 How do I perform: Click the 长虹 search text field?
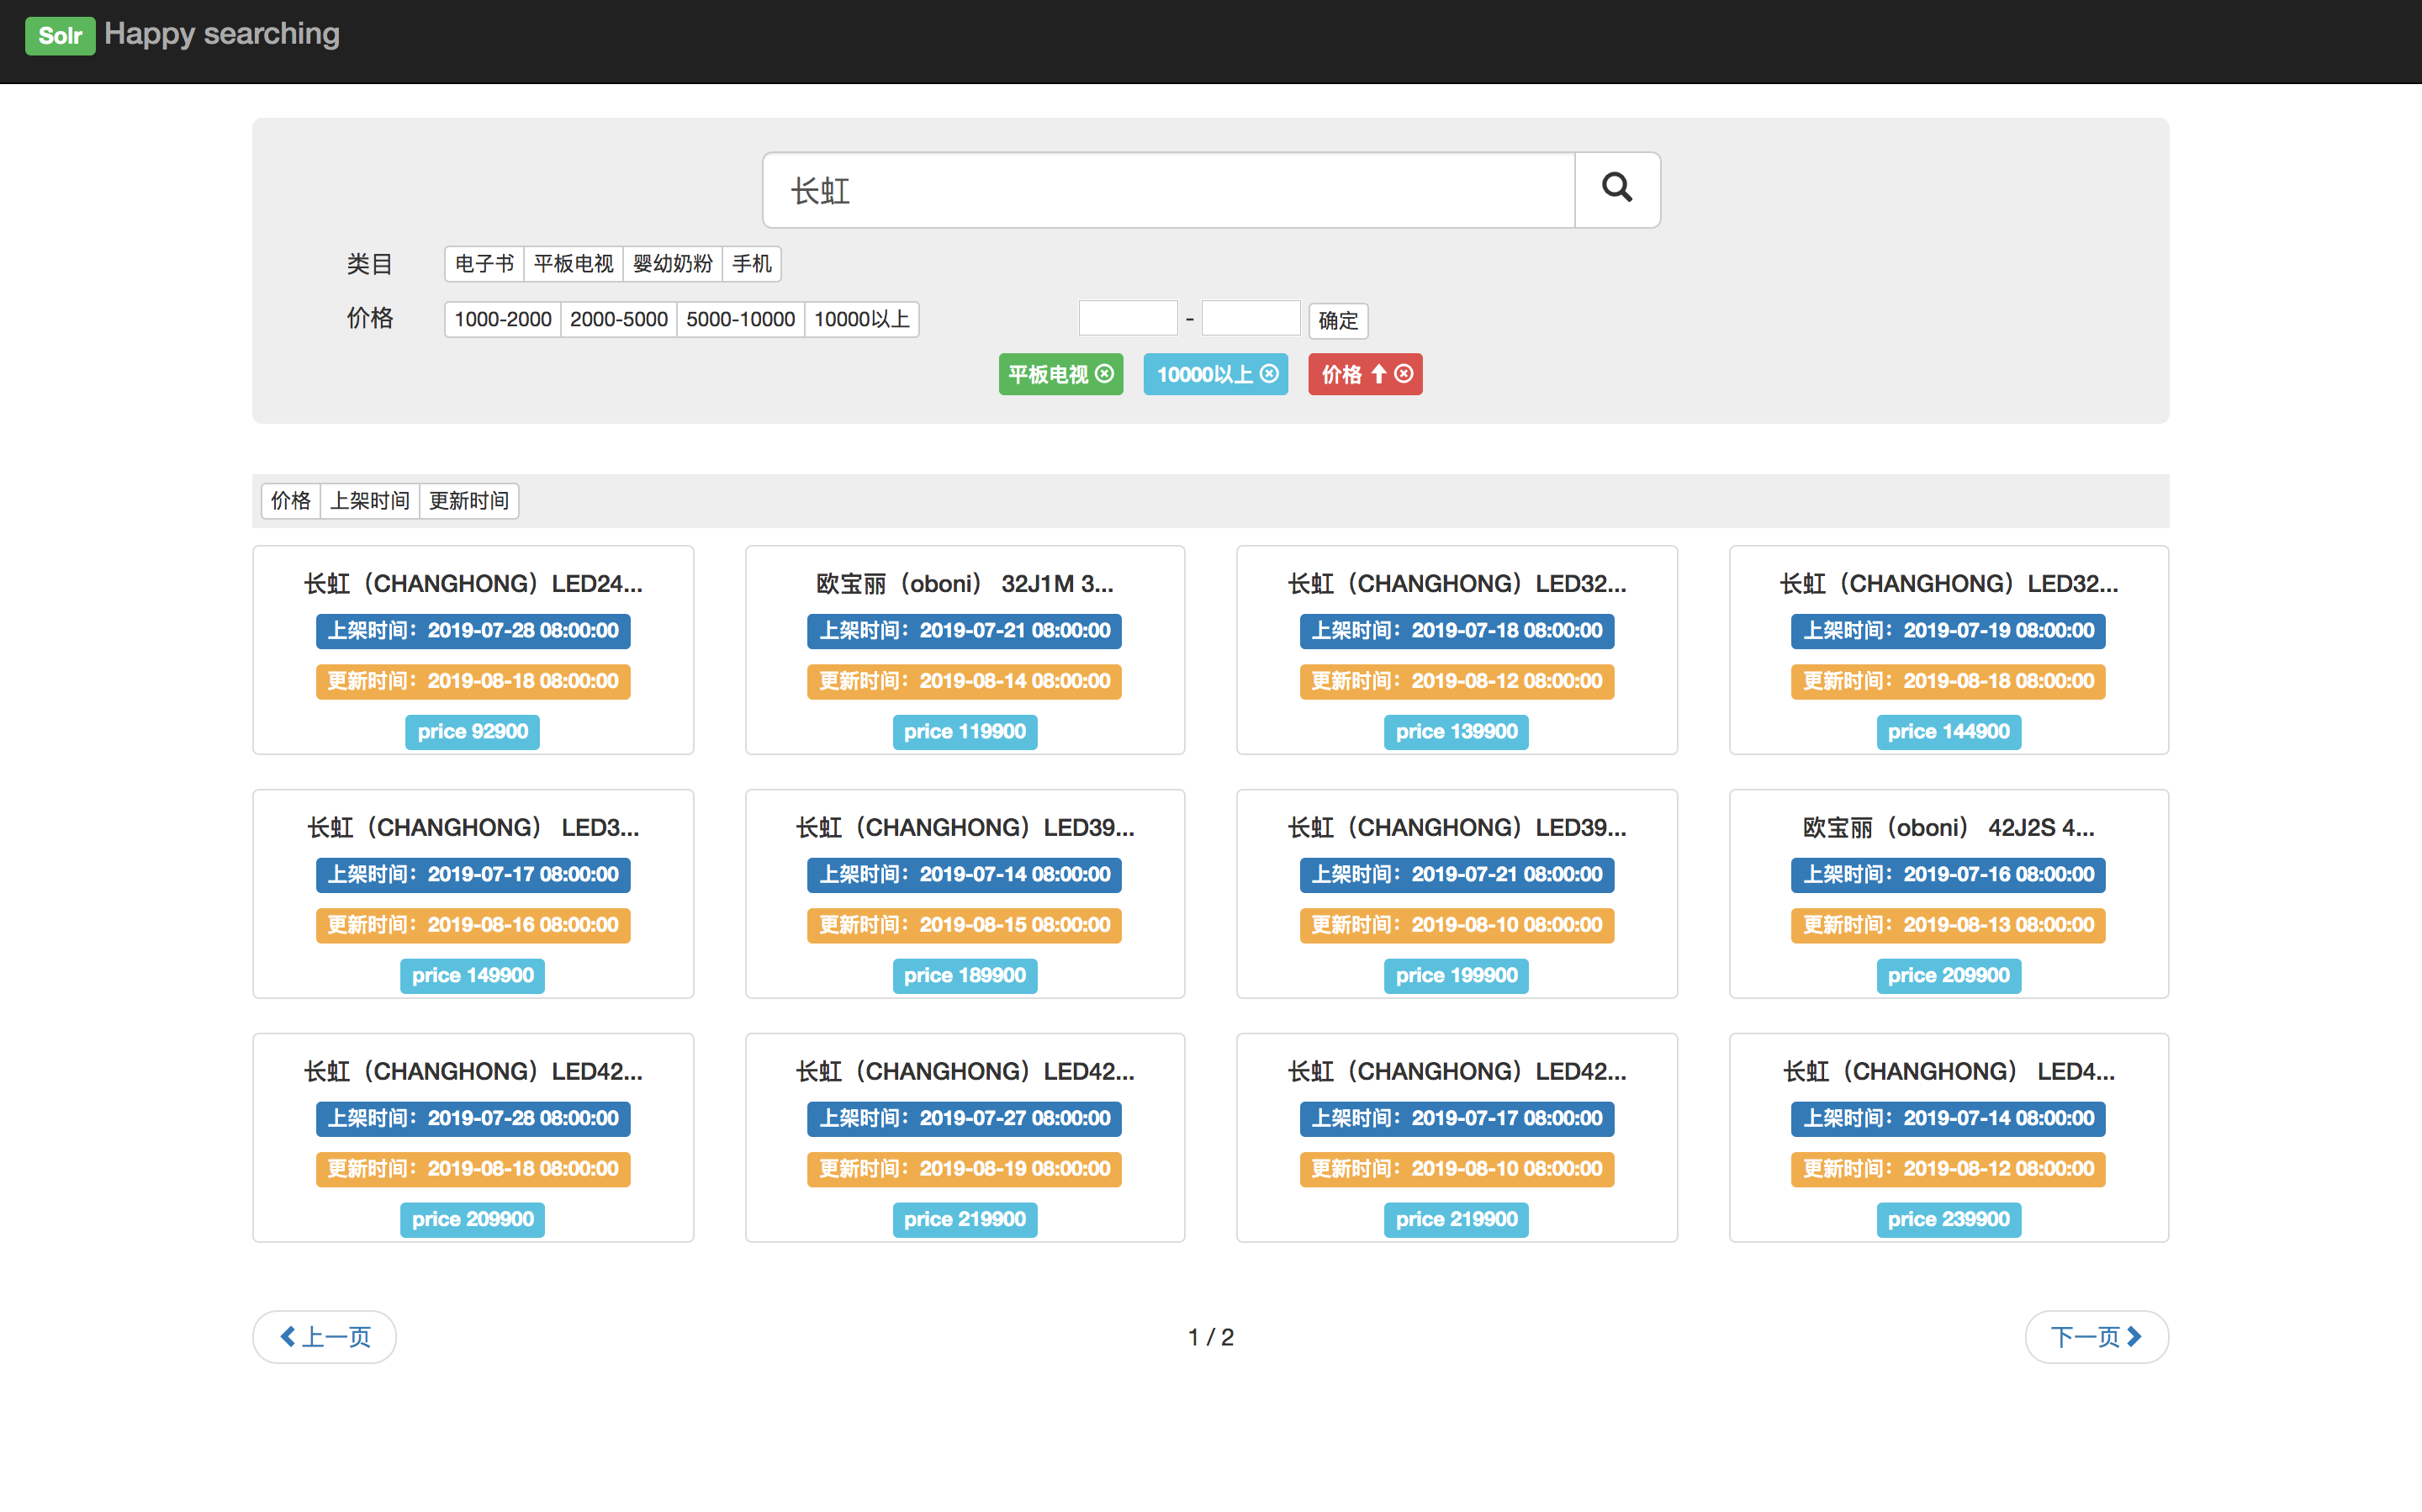coord(1168,190)
